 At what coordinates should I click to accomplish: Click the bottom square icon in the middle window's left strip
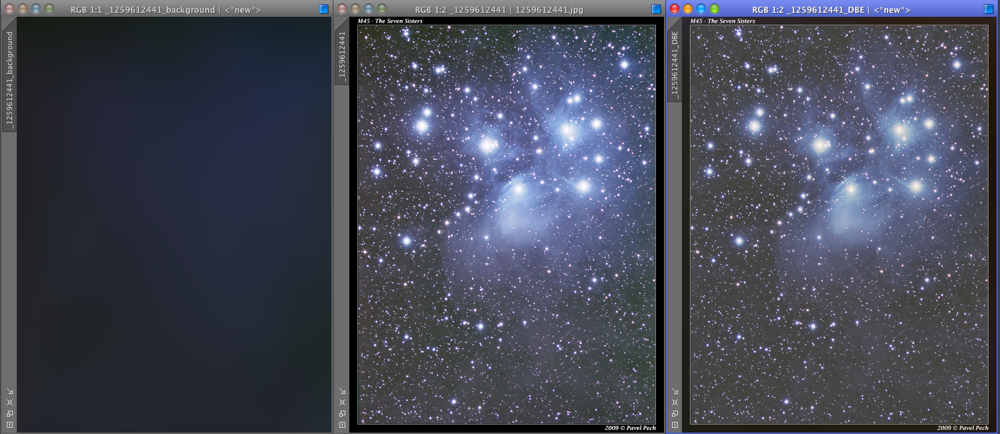[342, 424]
